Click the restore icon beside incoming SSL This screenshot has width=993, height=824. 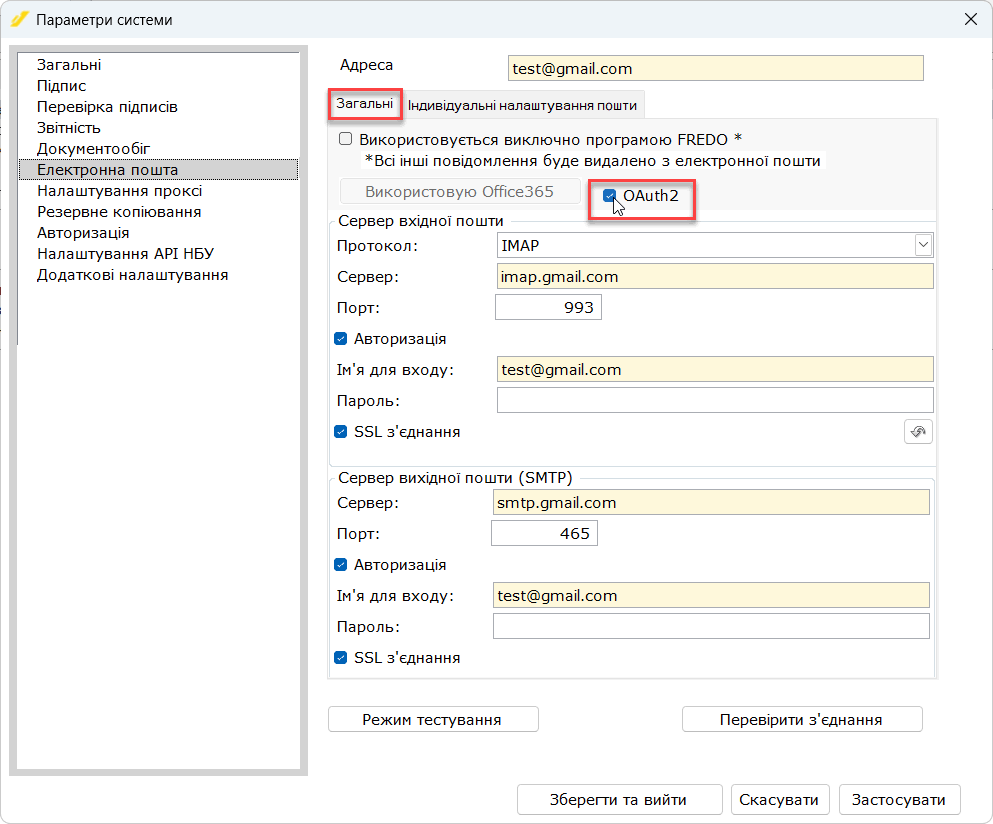(x=918, y=432)
